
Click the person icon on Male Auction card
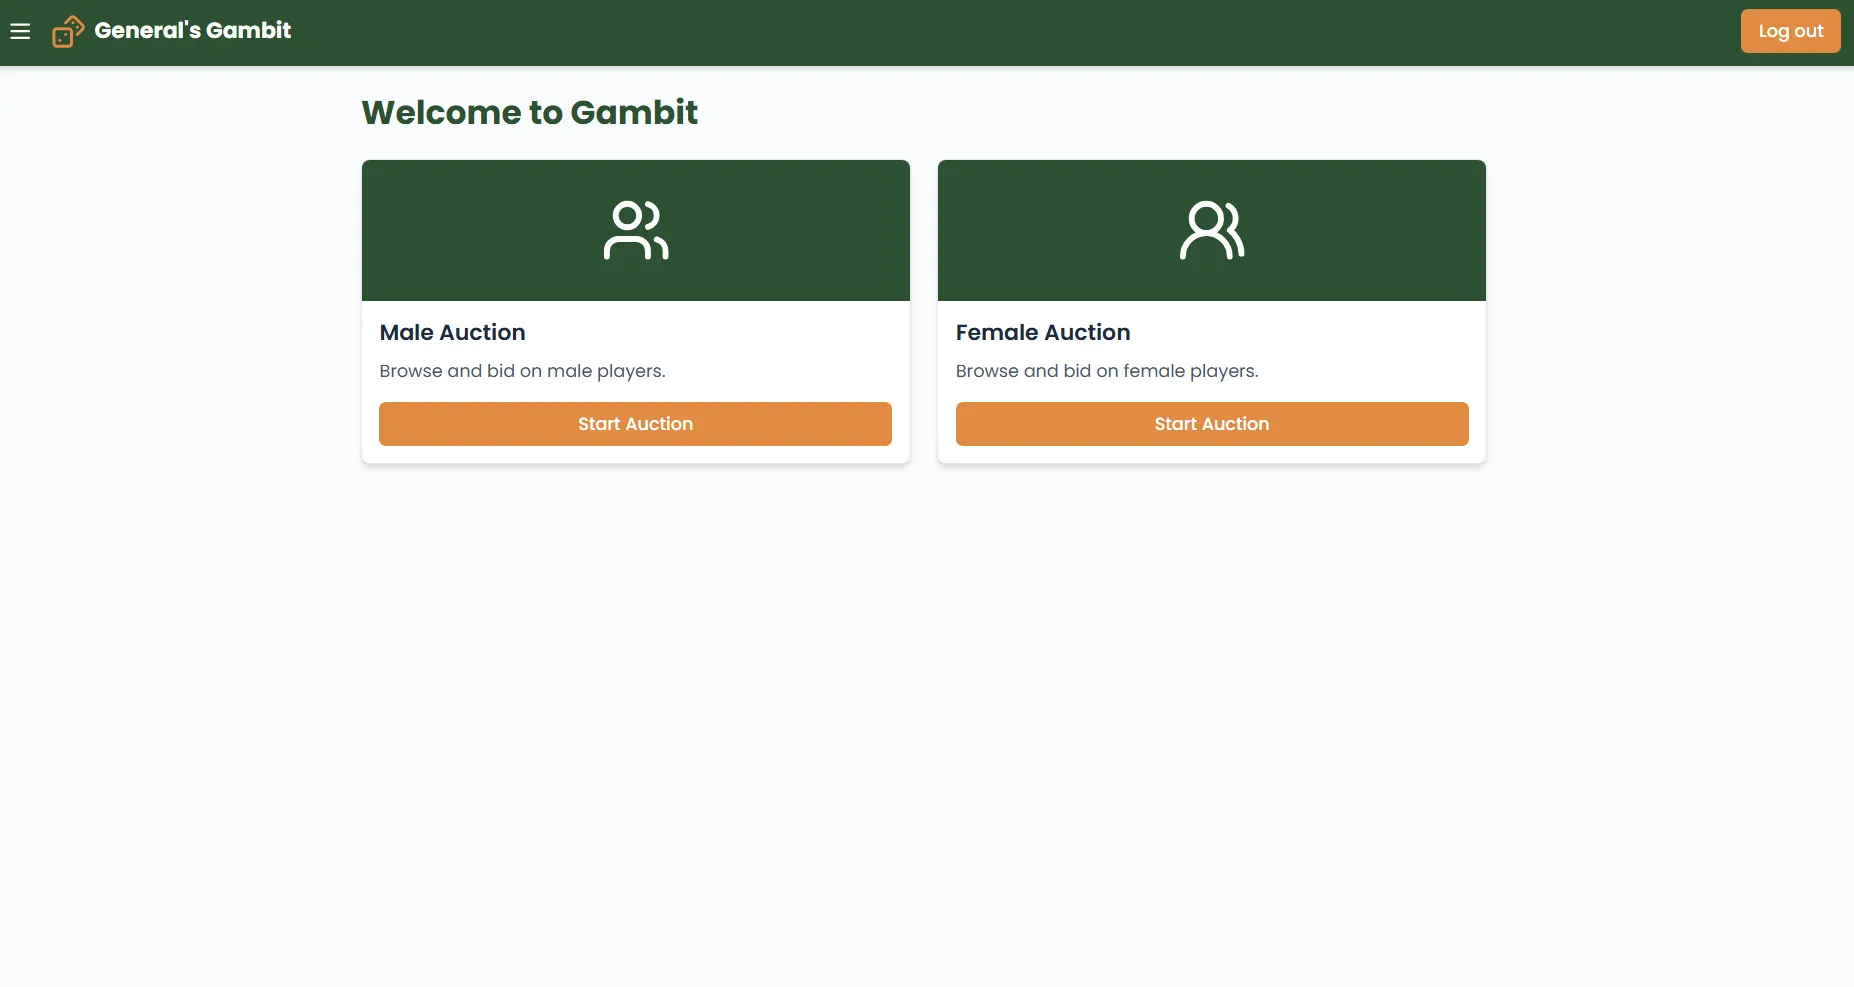[635, 230]
